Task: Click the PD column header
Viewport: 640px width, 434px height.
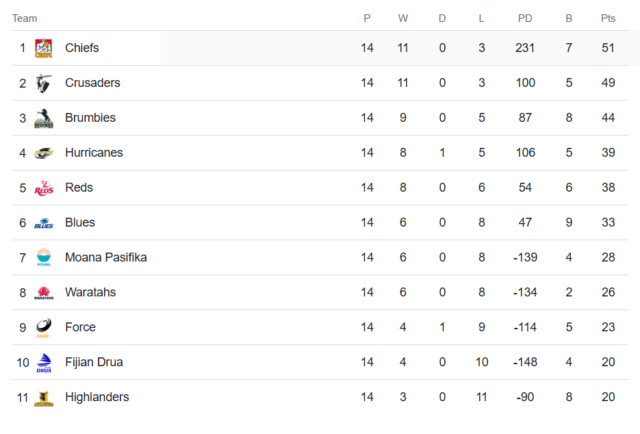Action: pos(525,18)
